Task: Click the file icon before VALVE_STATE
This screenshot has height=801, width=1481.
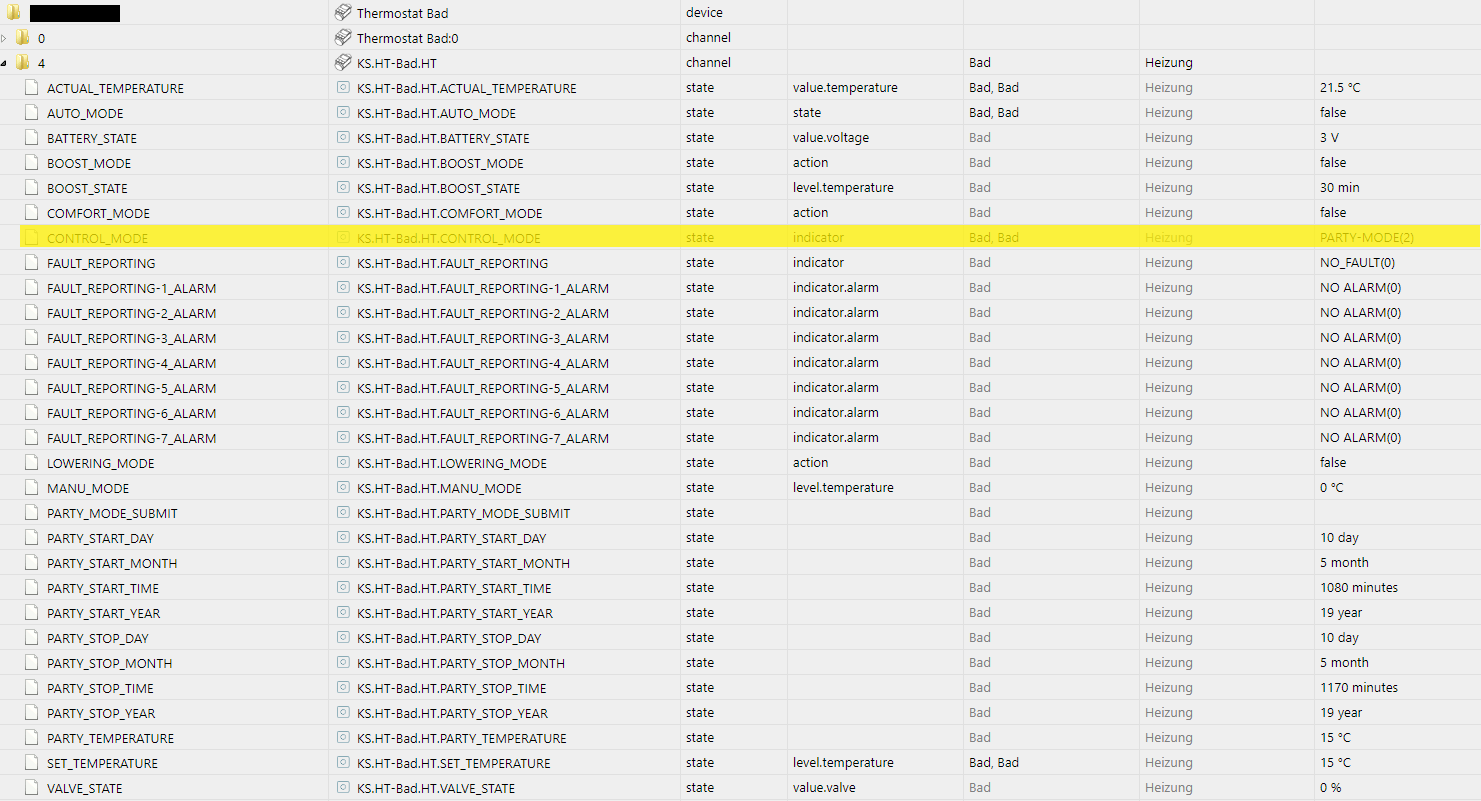Action: coord(30,788)
